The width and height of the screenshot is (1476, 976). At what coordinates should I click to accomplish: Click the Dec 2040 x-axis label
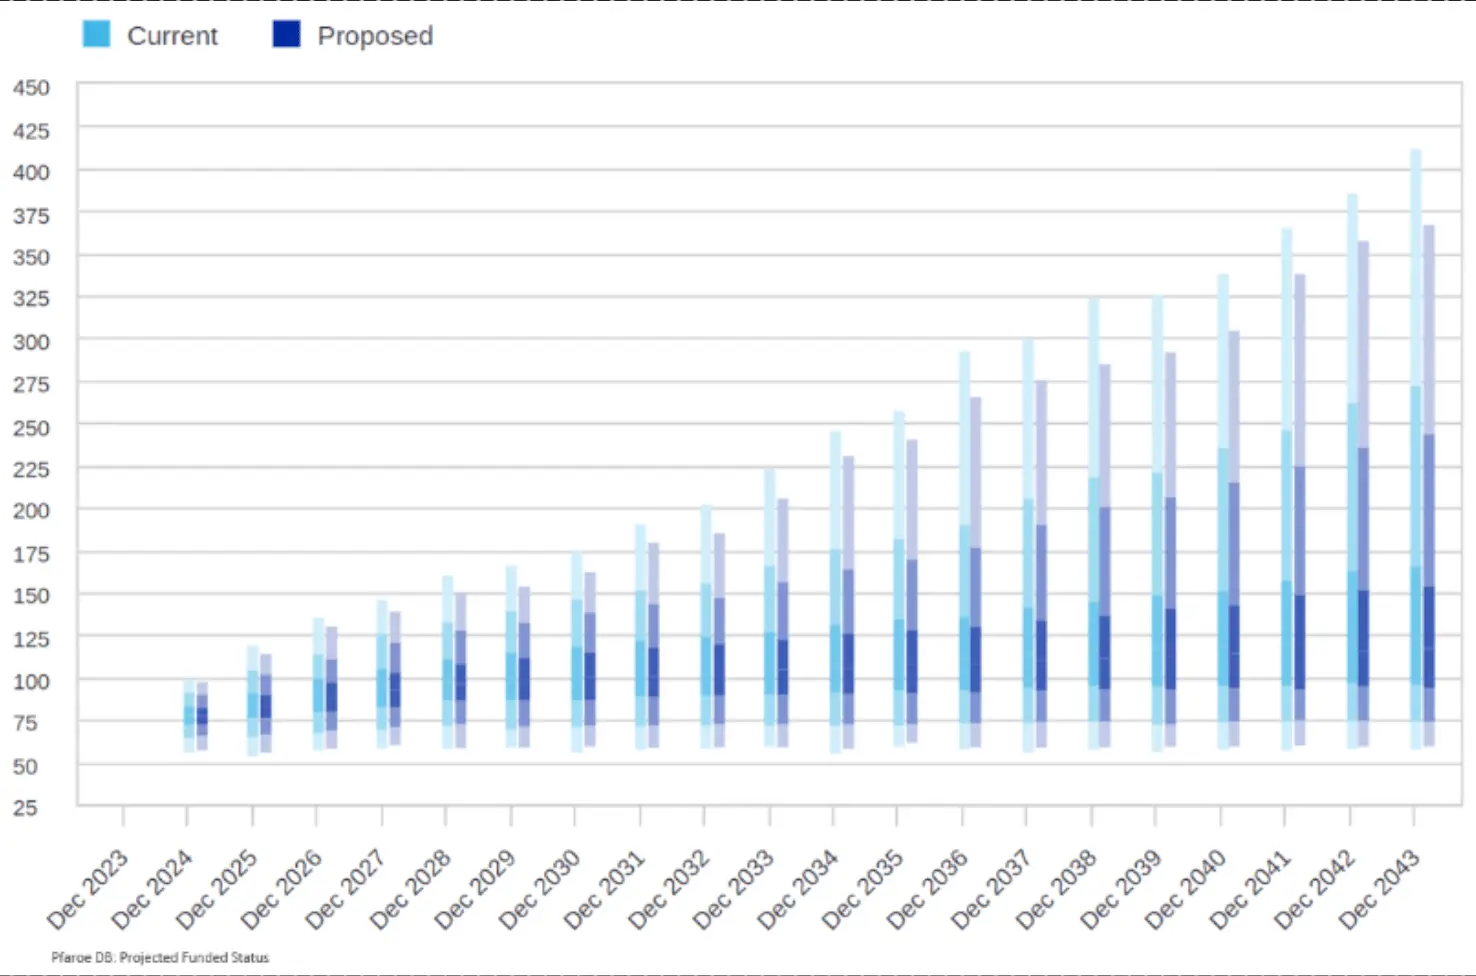click(1186, 888)
